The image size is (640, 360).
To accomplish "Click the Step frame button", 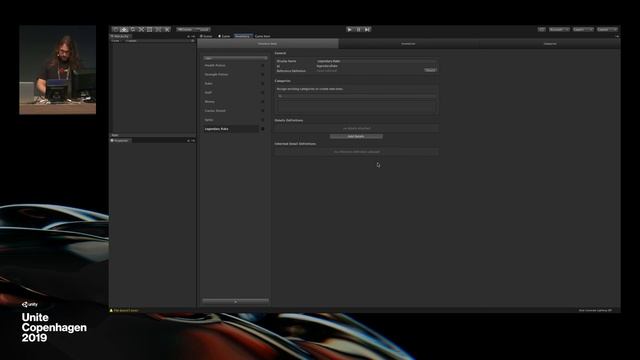I will pos(367,29).
